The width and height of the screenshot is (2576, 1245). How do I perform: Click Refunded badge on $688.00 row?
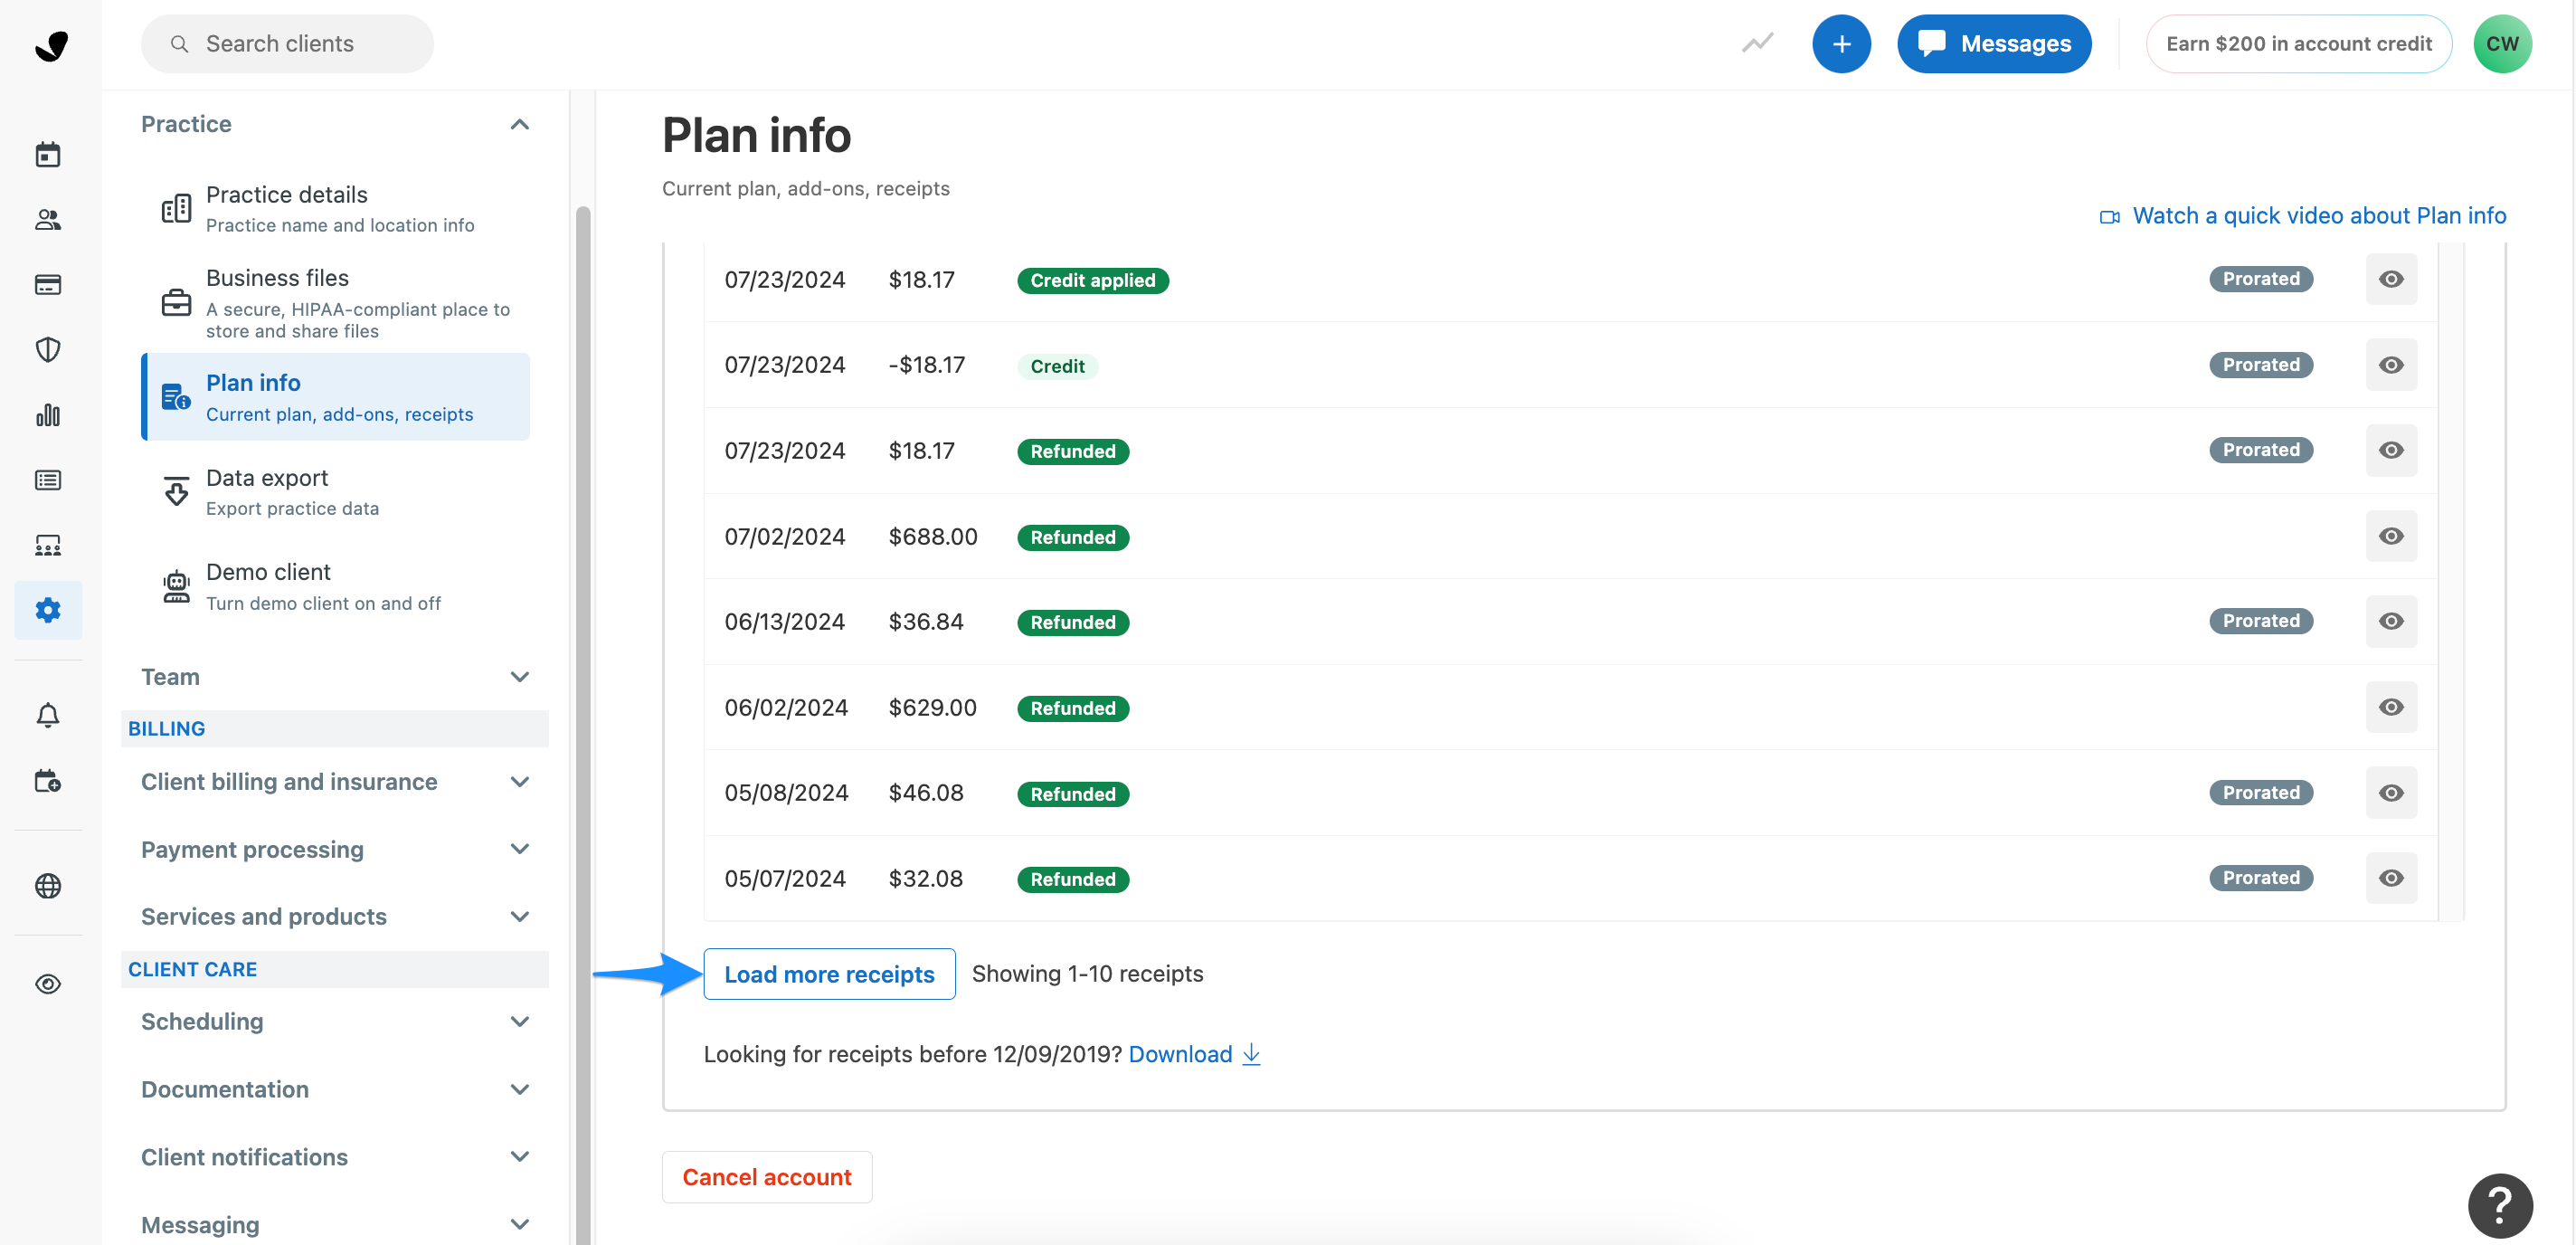[x=1073, y=537]
